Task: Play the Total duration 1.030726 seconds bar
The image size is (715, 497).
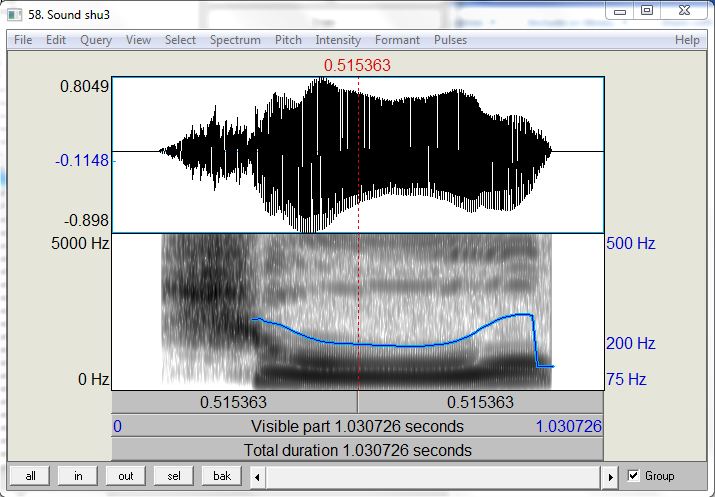Action: click(358, 450)
